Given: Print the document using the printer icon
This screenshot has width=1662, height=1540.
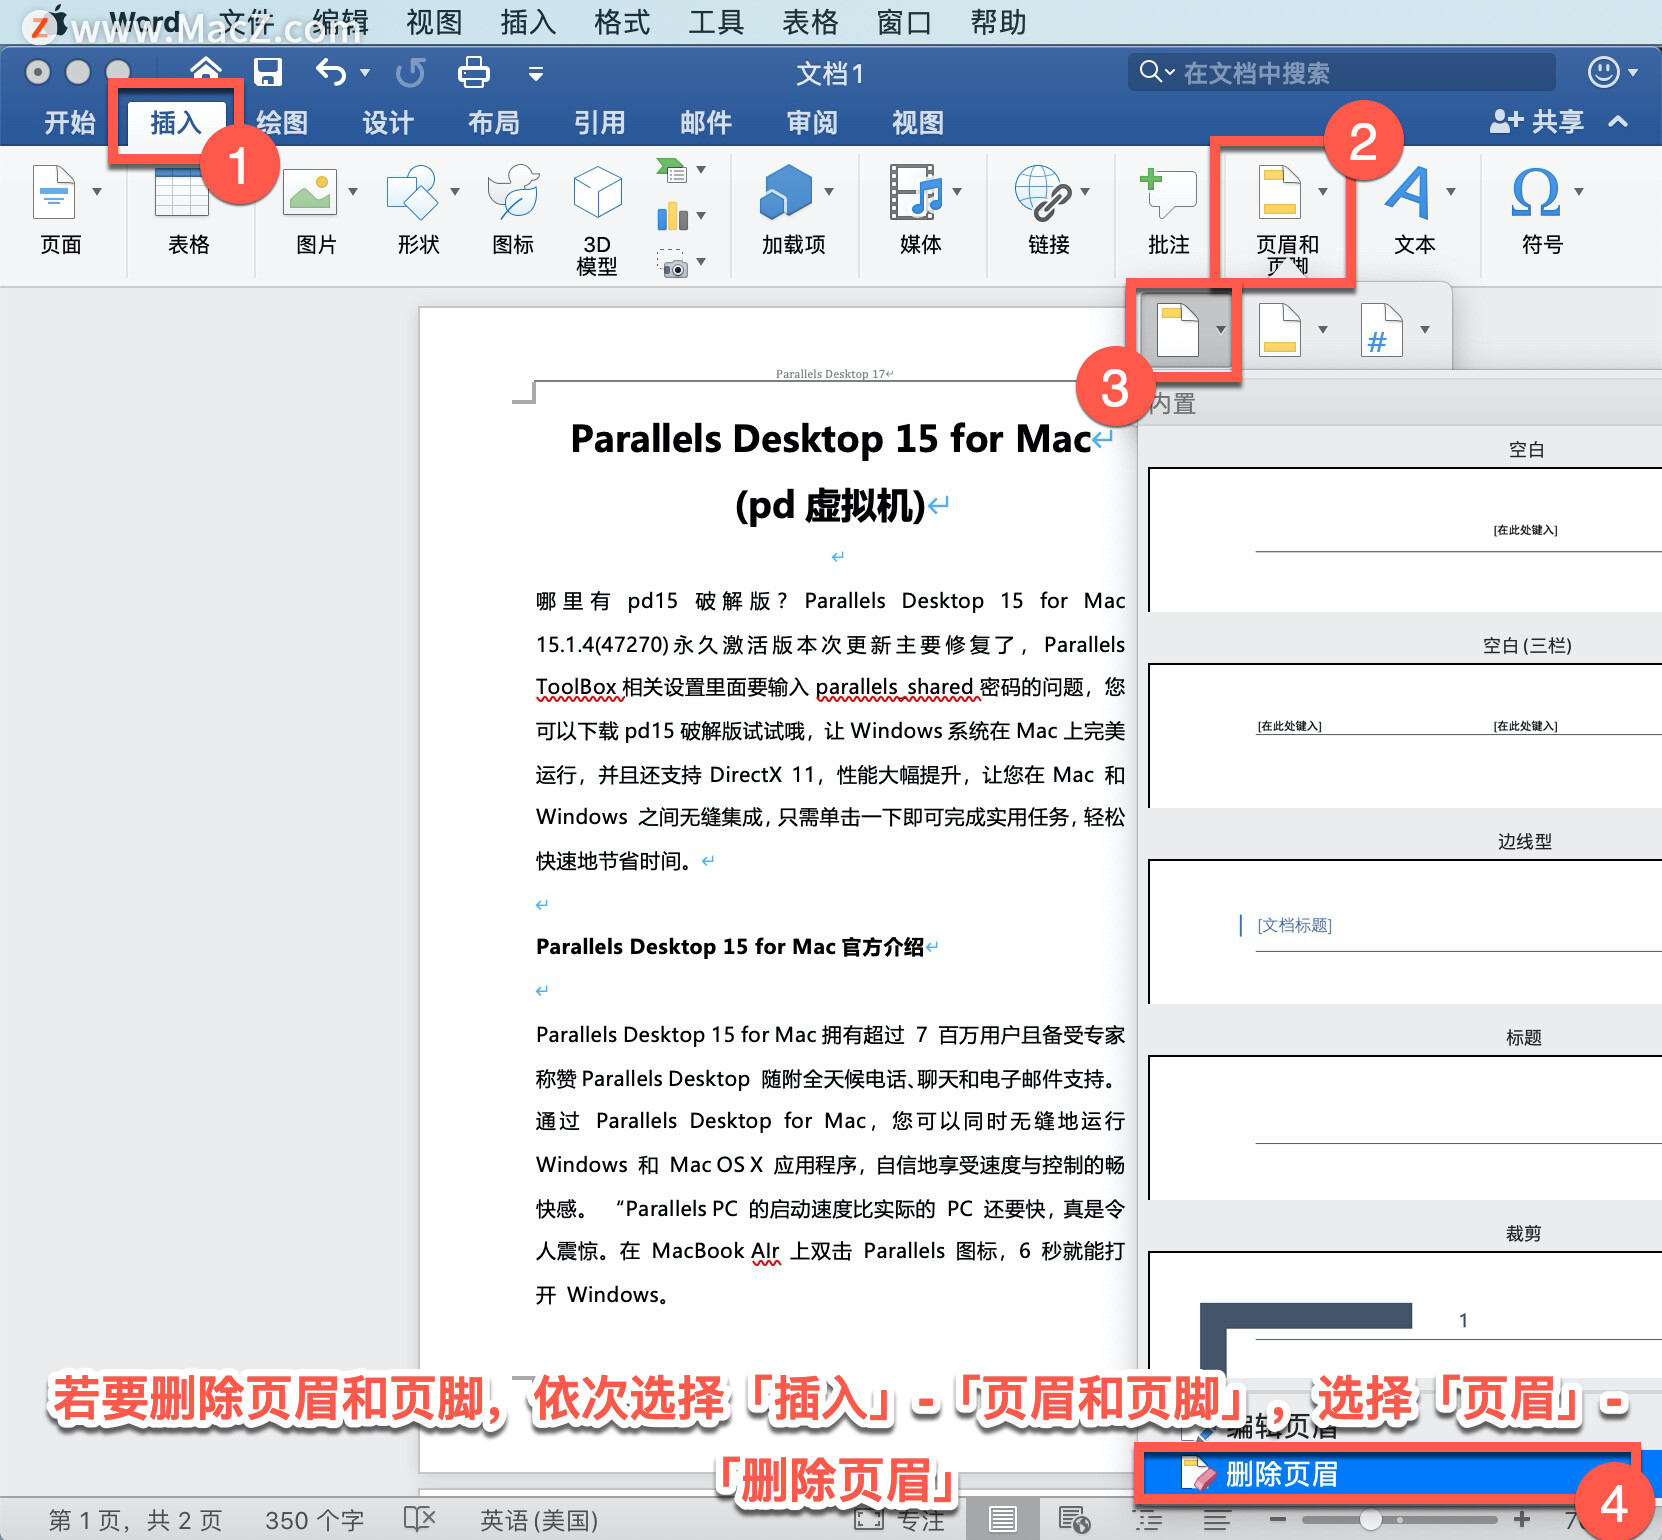Looking at the screenshot, I should tap(473, 72).
